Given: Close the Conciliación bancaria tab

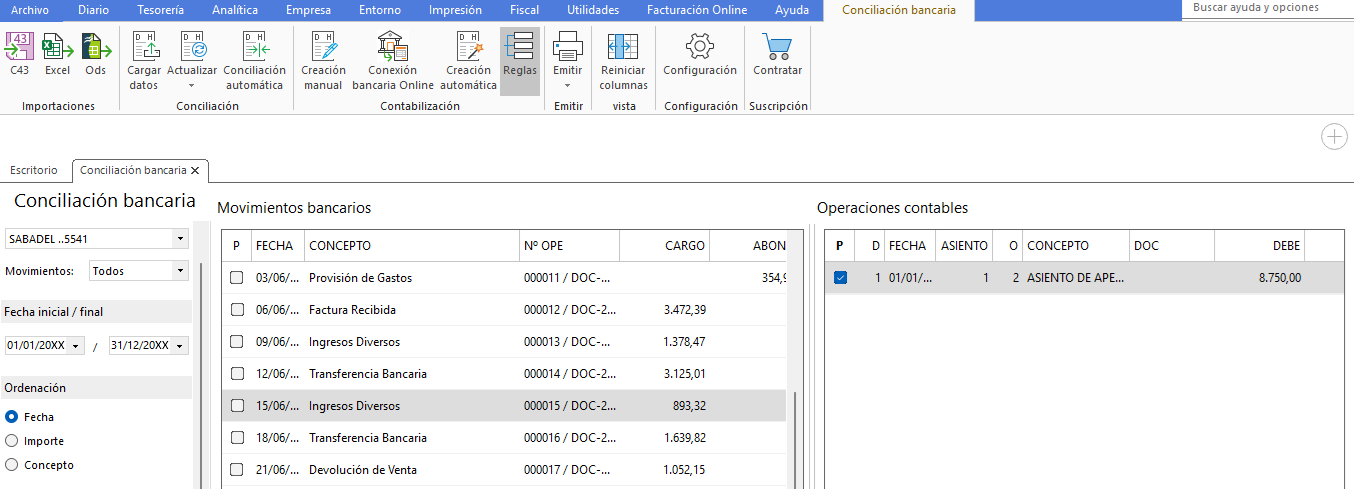Looking at the screenshot, I should [195, 171].
